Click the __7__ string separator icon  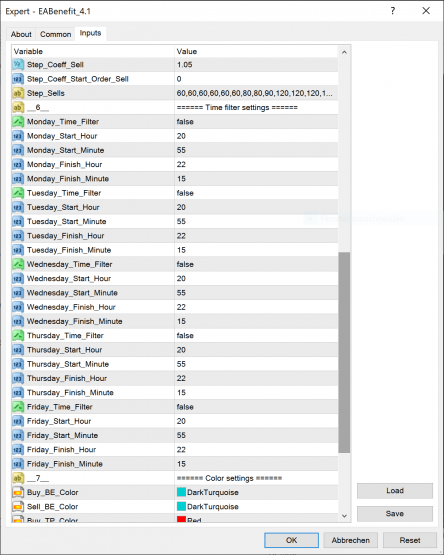[18, 478]
